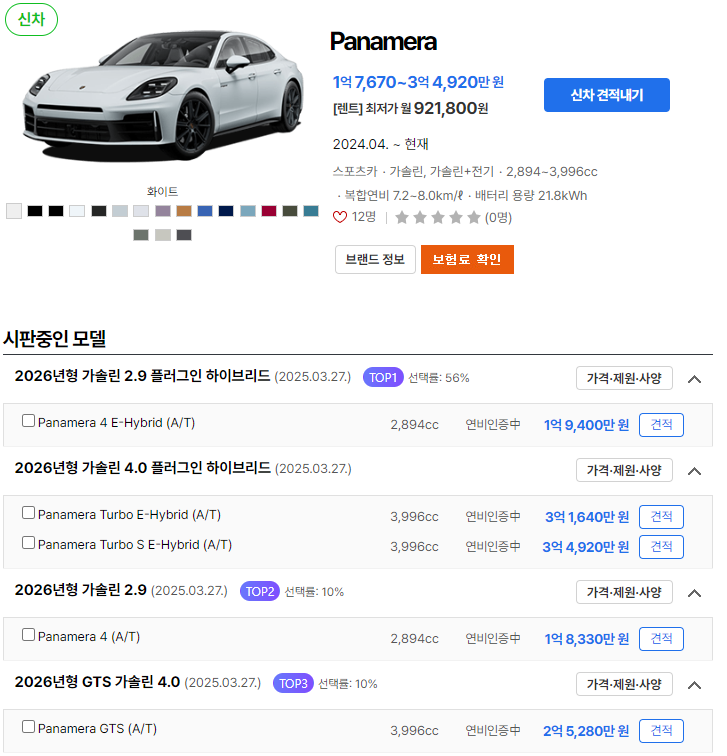Click the 신차 견적내기 button
The width and height of the screenshot is (727, 756).
point(607,95)
